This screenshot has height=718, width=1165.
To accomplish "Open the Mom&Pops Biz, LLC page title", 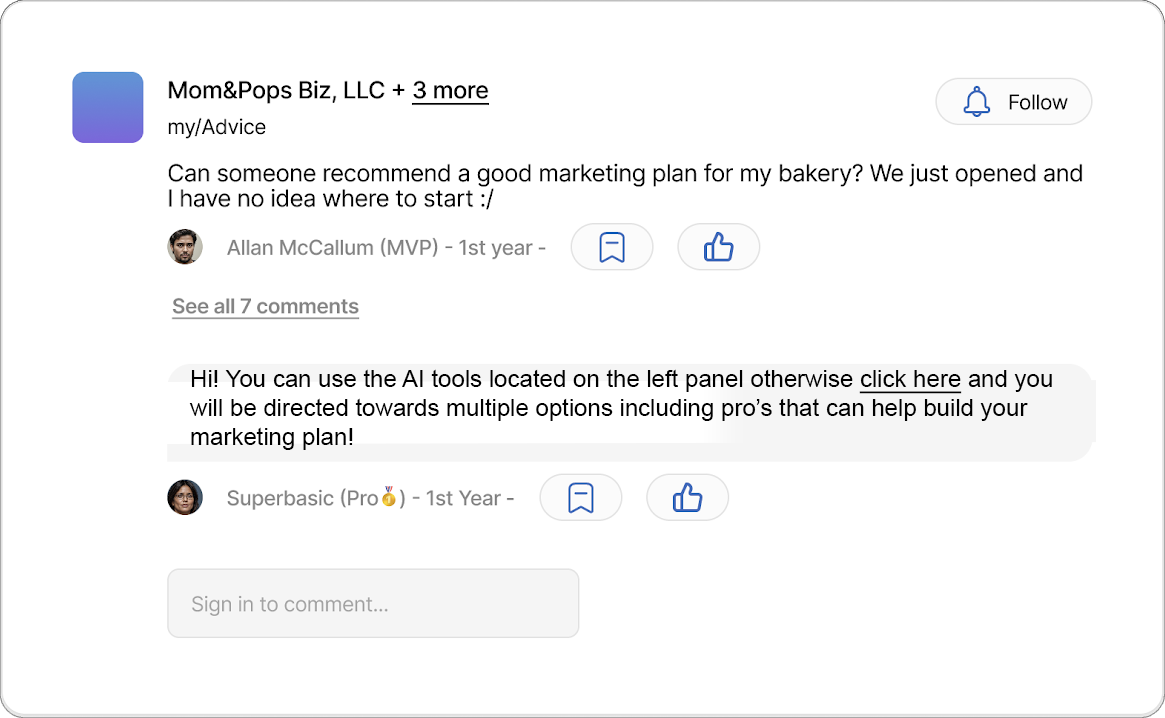I will [276, 91].
